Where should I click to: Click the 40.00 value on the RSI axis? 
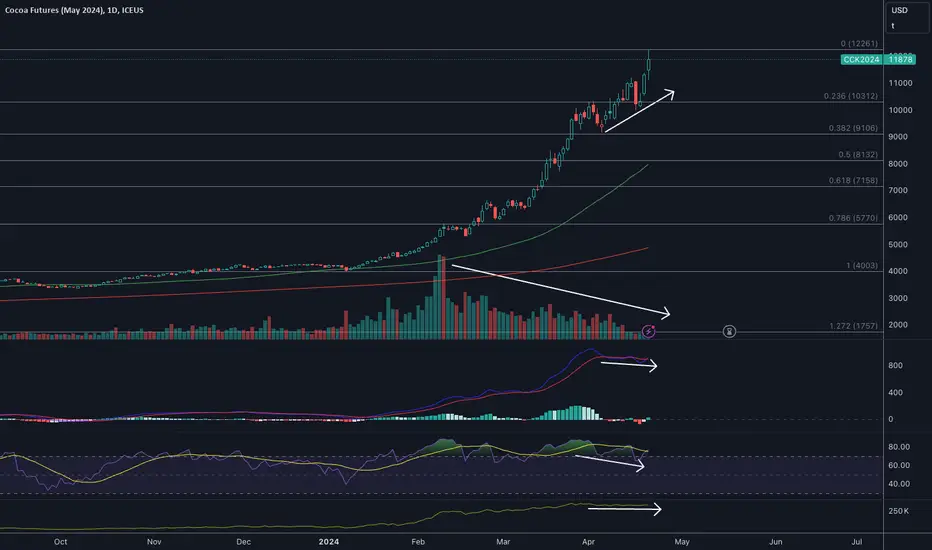(899, 483)
